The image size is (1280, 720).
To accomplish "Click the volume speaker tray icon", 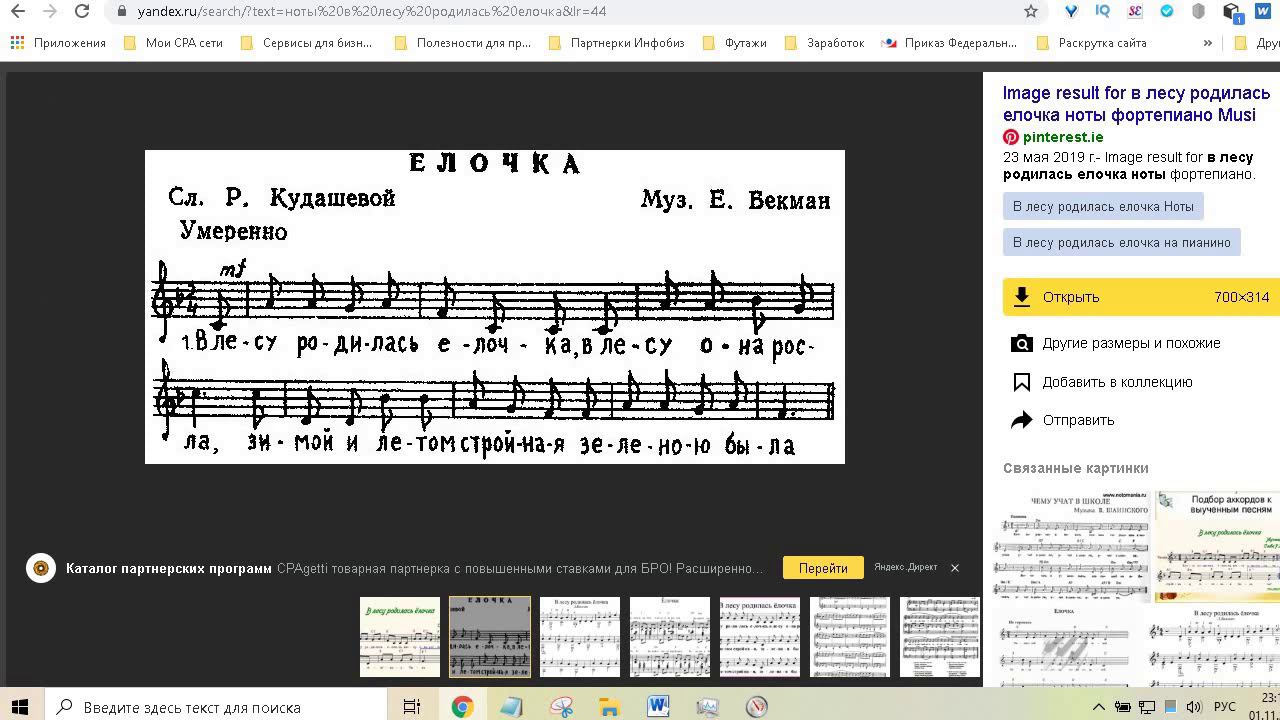I will click(1193, 707).
